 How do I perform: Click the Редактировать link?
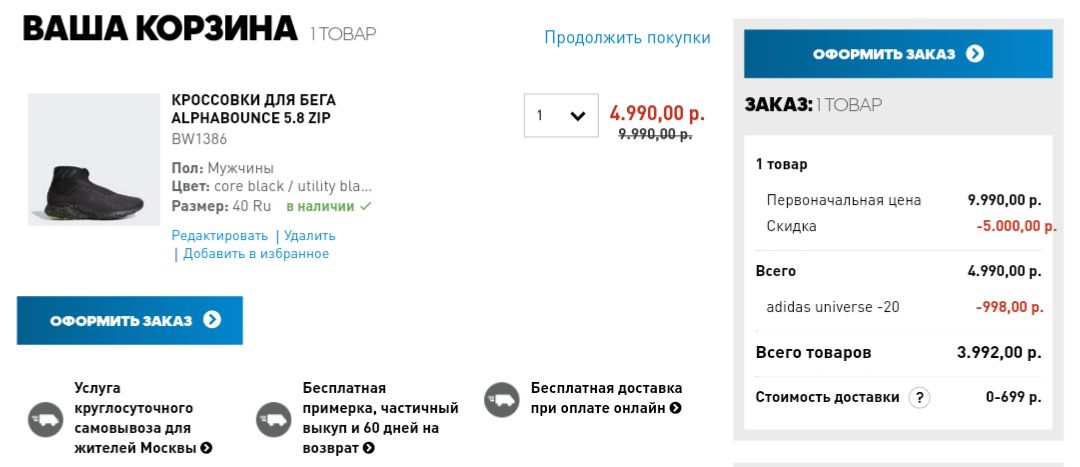pos(220,236)
